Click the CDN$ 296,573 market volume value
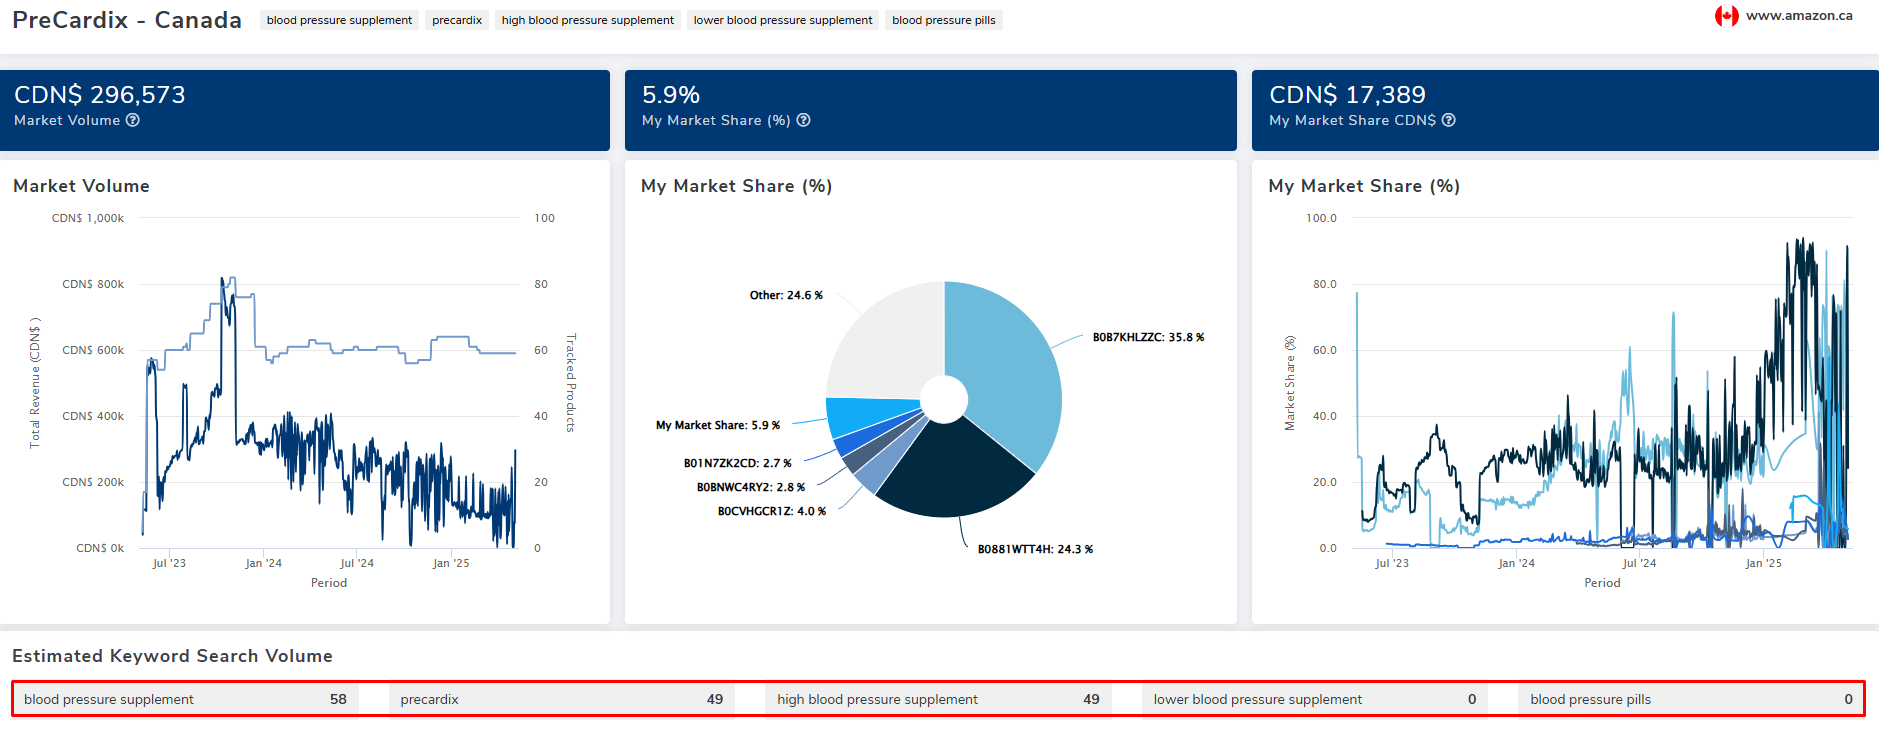 click(x=100, y=95)
